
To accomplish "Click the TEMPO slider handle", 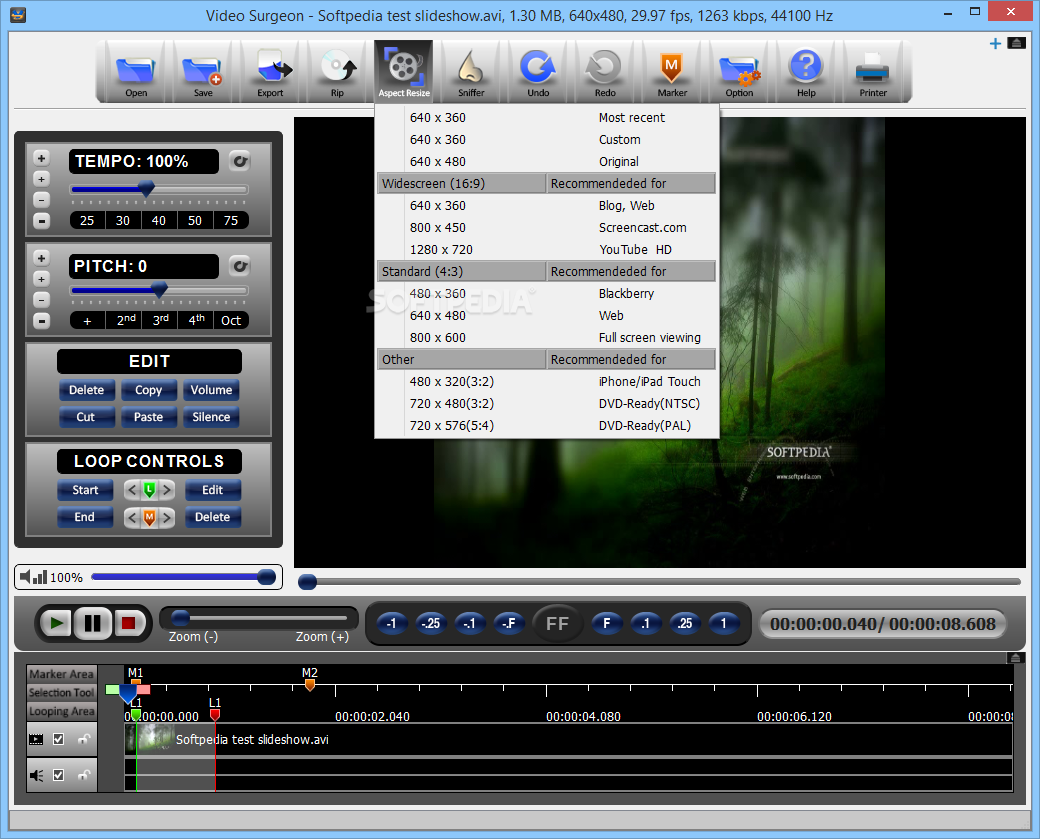I will click(147, 189).
